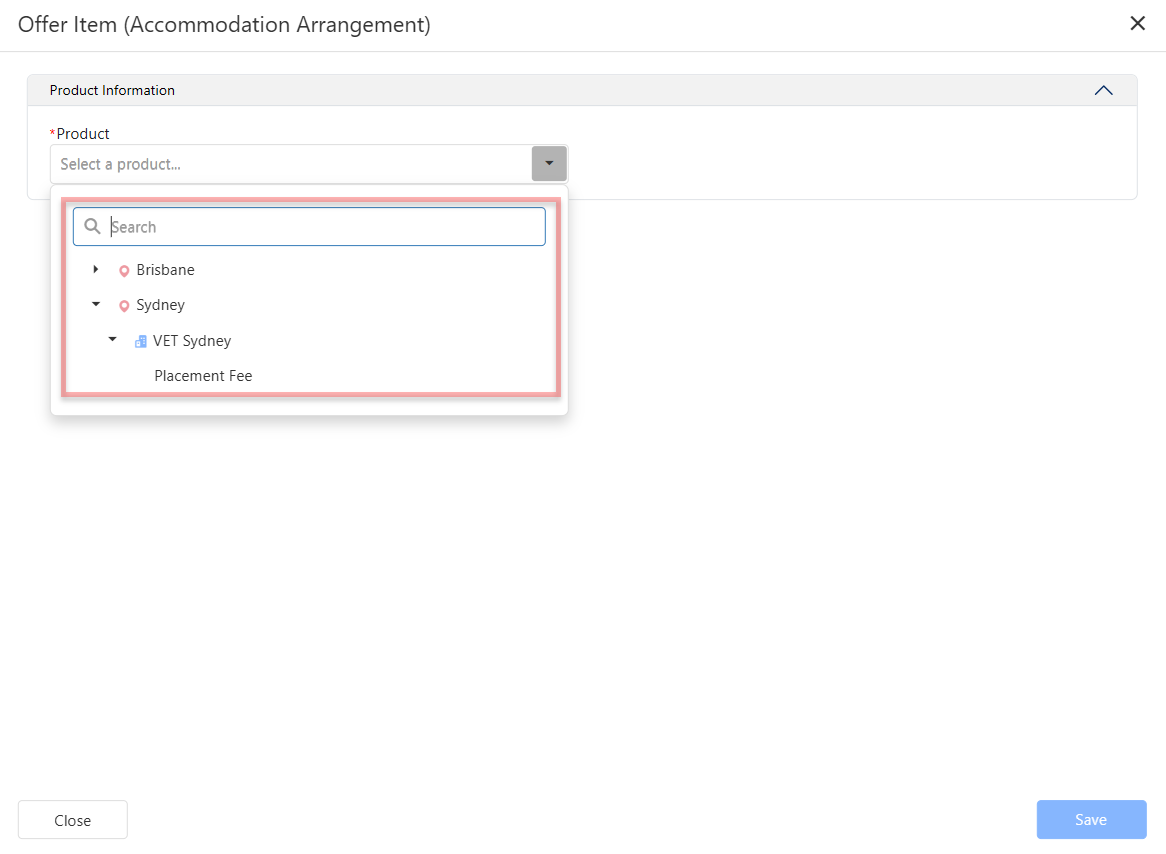Focus the Search input field
Viewport: 1166px width, 854px height.
(325, 227)
